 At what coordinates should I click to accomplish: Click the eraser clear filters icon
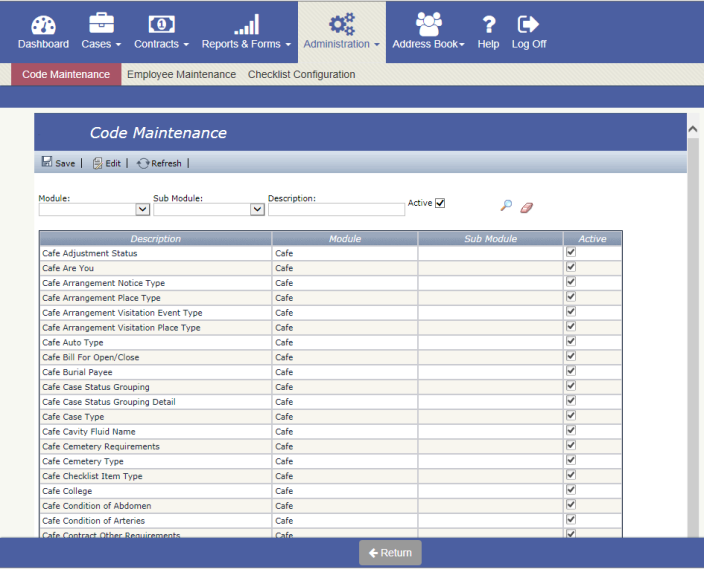[527, 208]
